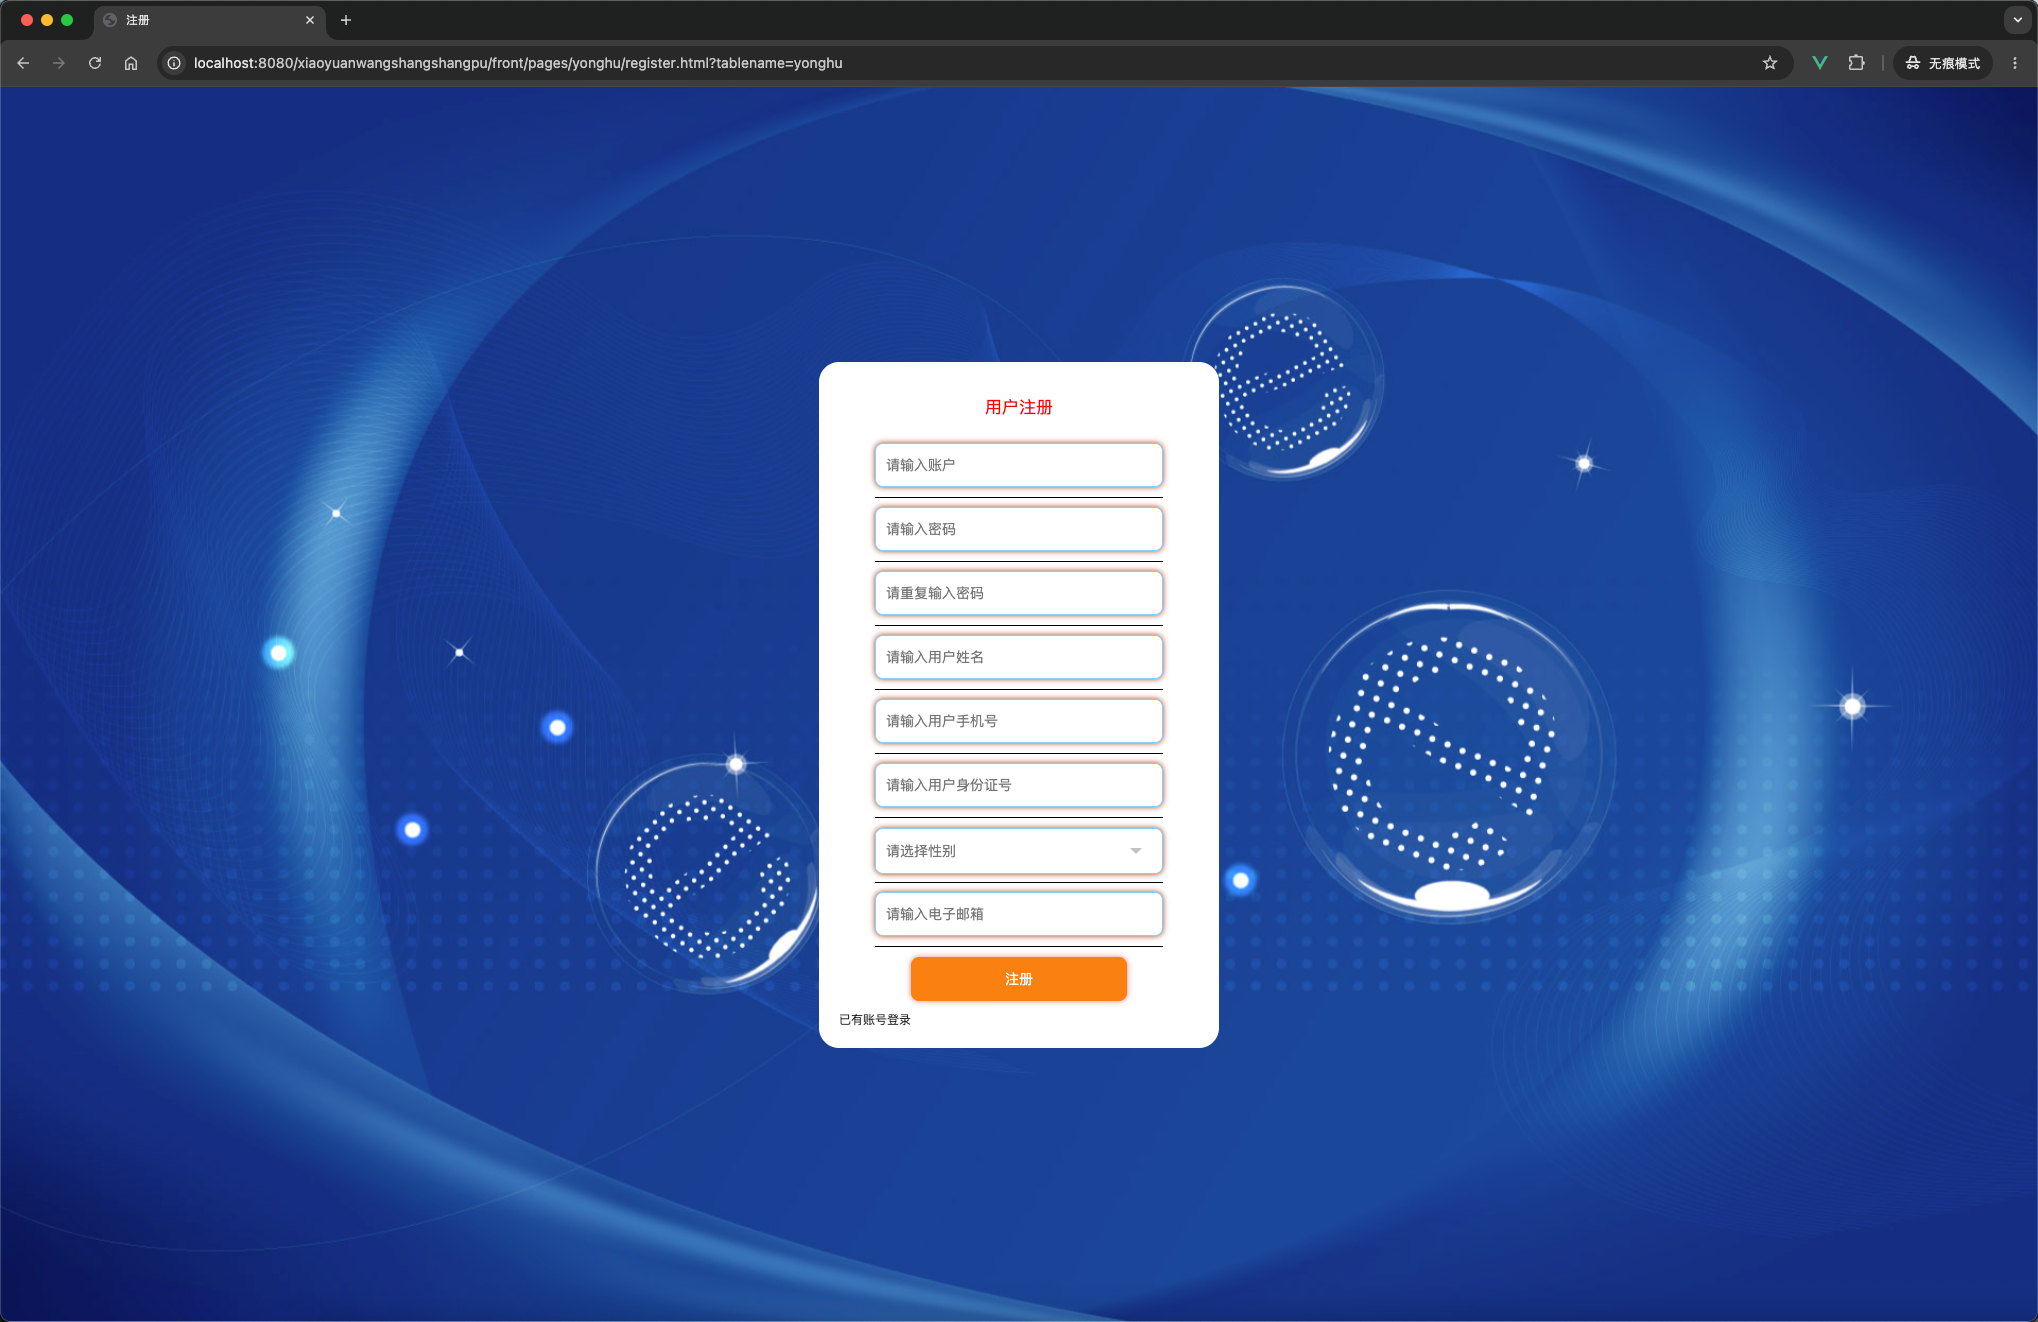This screenshot has height=1322, width=2038.
Task: Focus the 请输入用户身份证号 field
Action: click(1019, 785)
